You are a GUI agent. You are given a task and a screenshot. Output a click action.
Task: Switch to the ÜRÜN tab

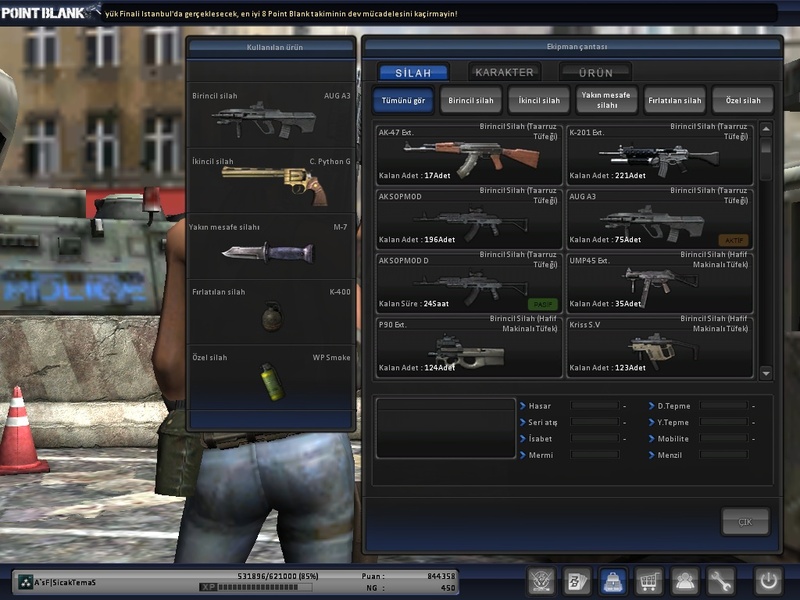click(x=595, y=72)
